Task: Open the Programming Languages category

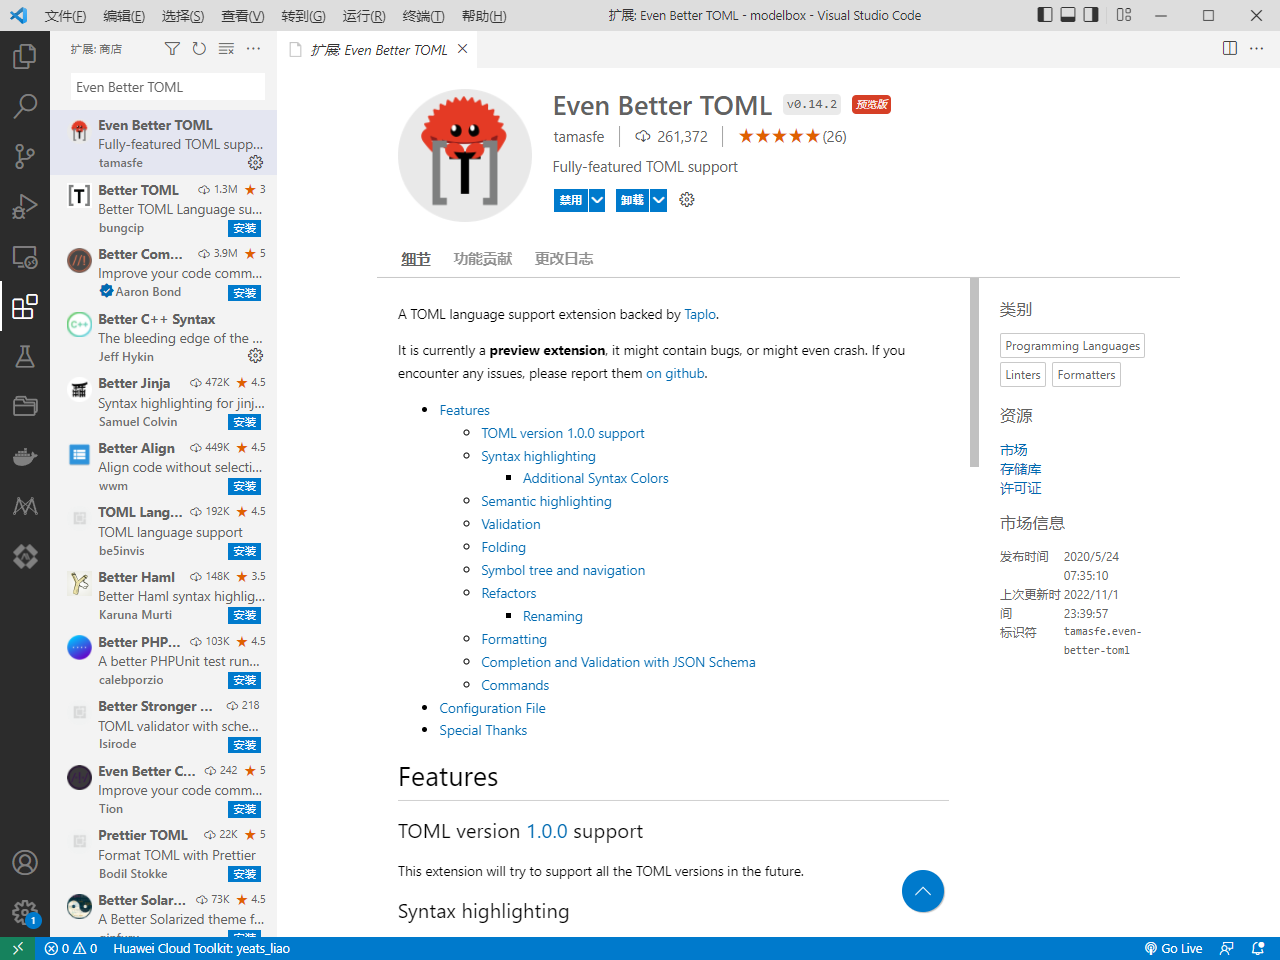Action: tap(1072, 346)
